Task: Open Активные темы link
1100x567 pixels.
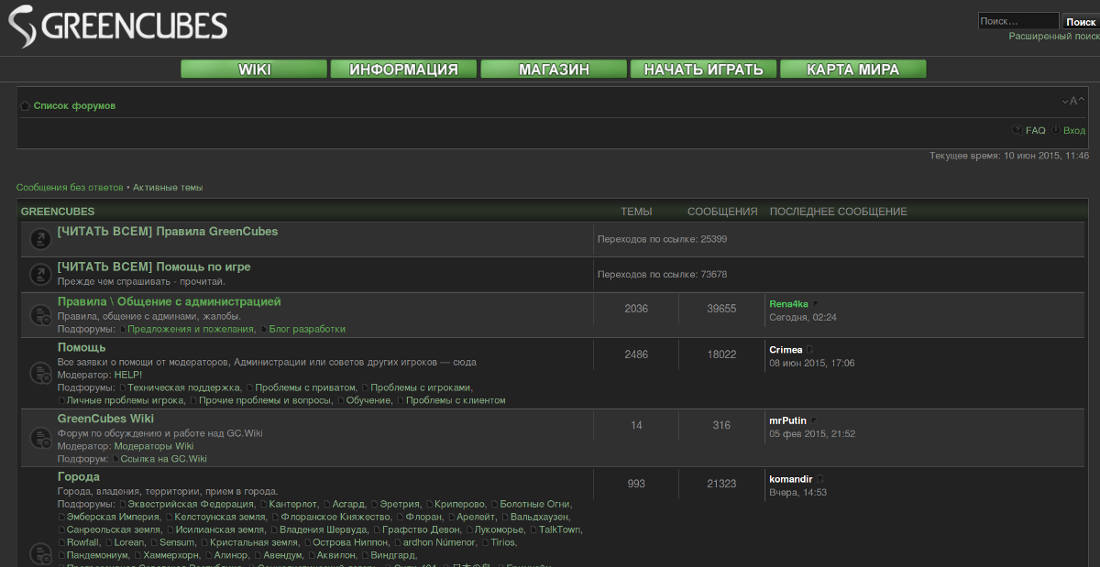Action: click(168, 187)
